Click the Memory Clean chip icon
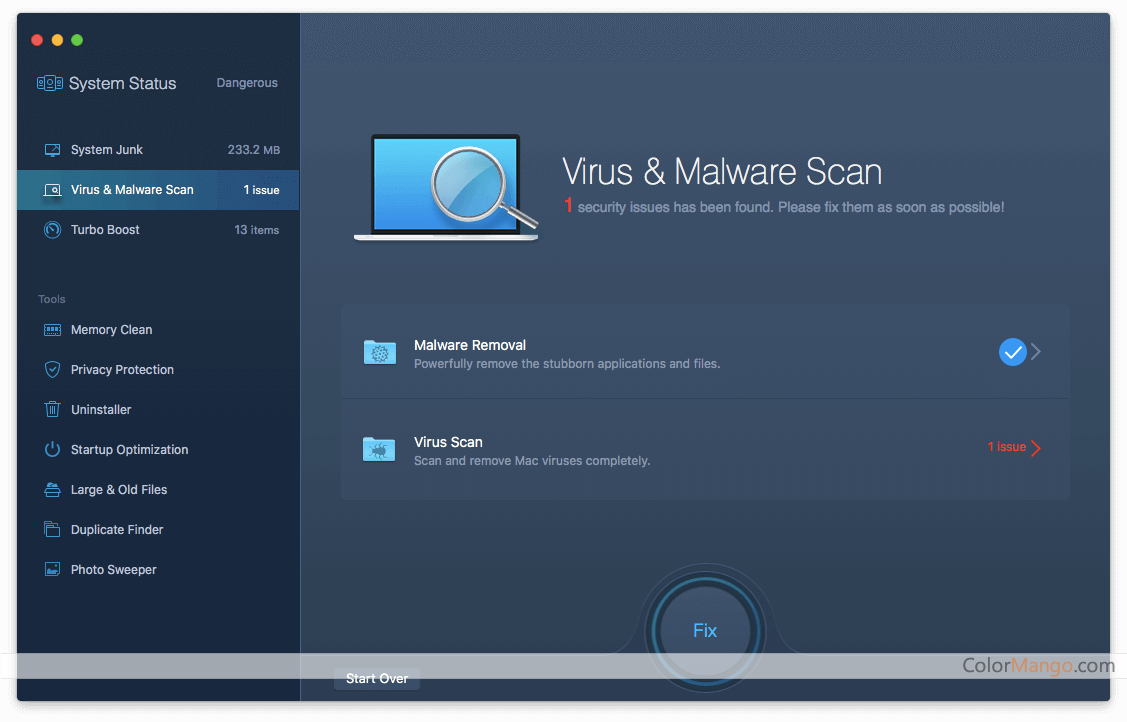Screen dimensions: 1127x722 pyautogui.click(x=52, y=330)
